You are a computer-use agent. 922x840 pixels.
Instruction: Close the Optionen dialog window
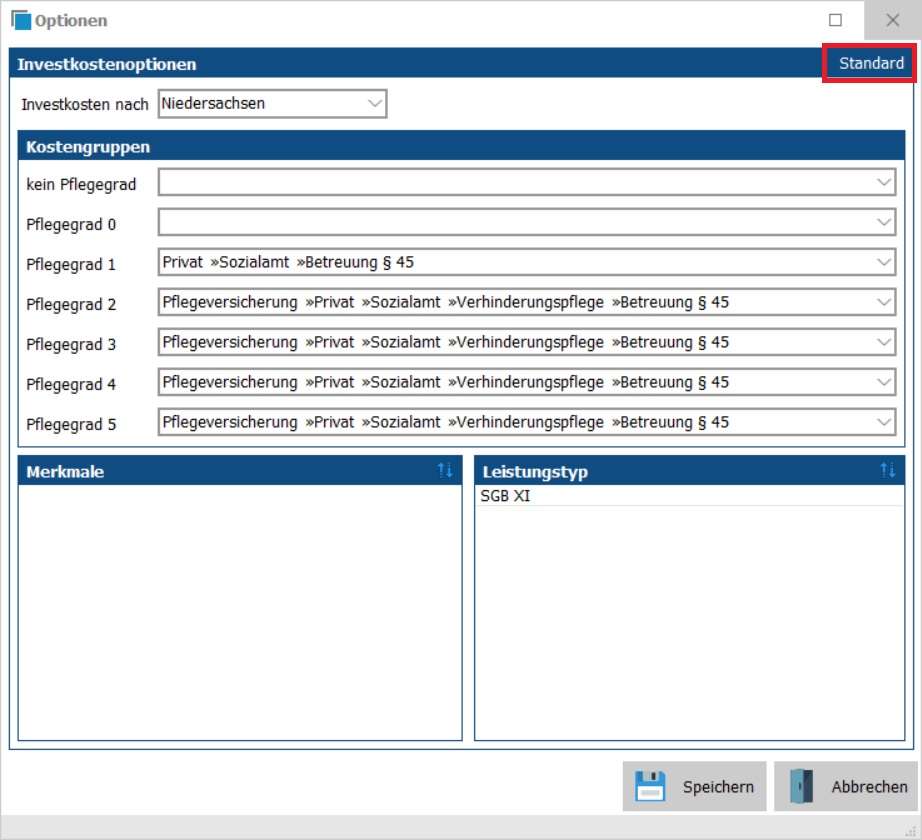892,20
